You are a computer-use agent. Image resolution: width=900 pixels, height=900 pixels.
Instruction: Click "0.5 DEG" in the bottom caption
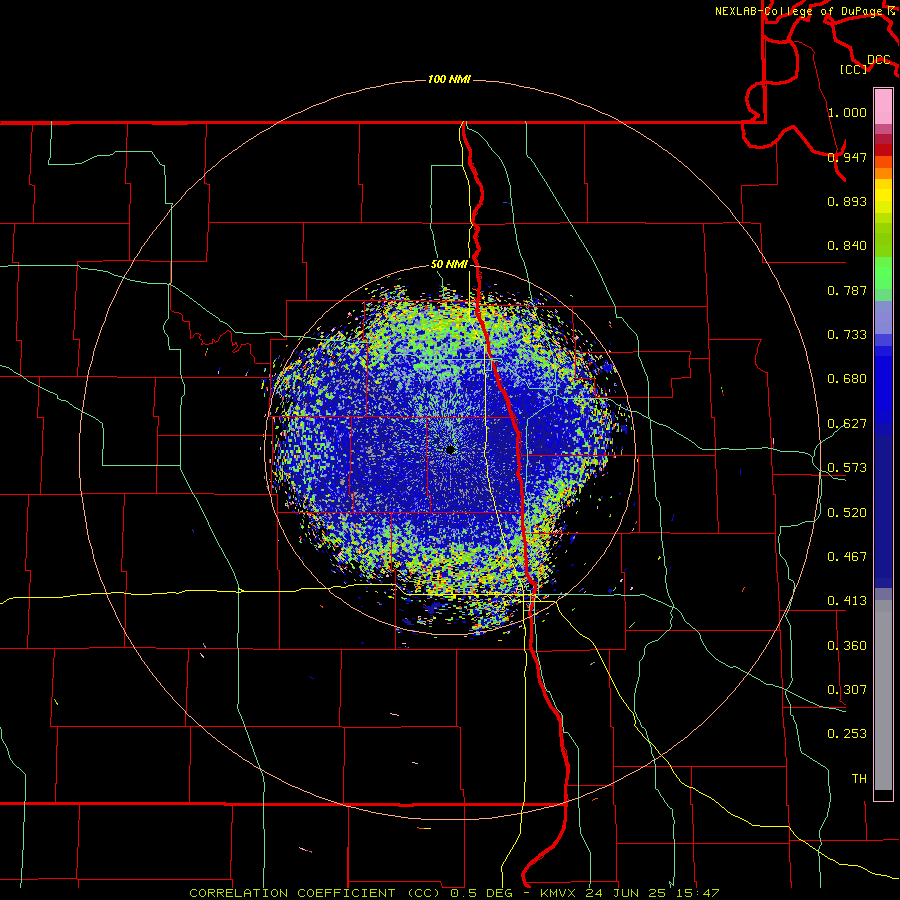pyautogui.click(x=481, y=893)
